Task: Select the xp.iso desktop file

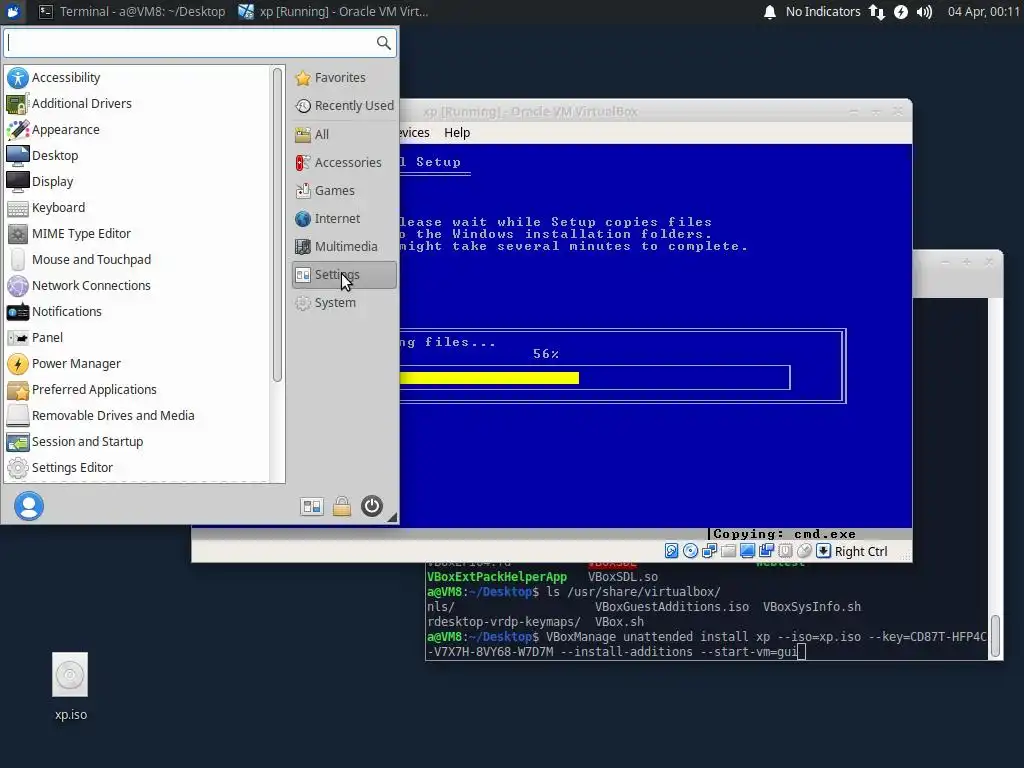Action: (71, 686)
